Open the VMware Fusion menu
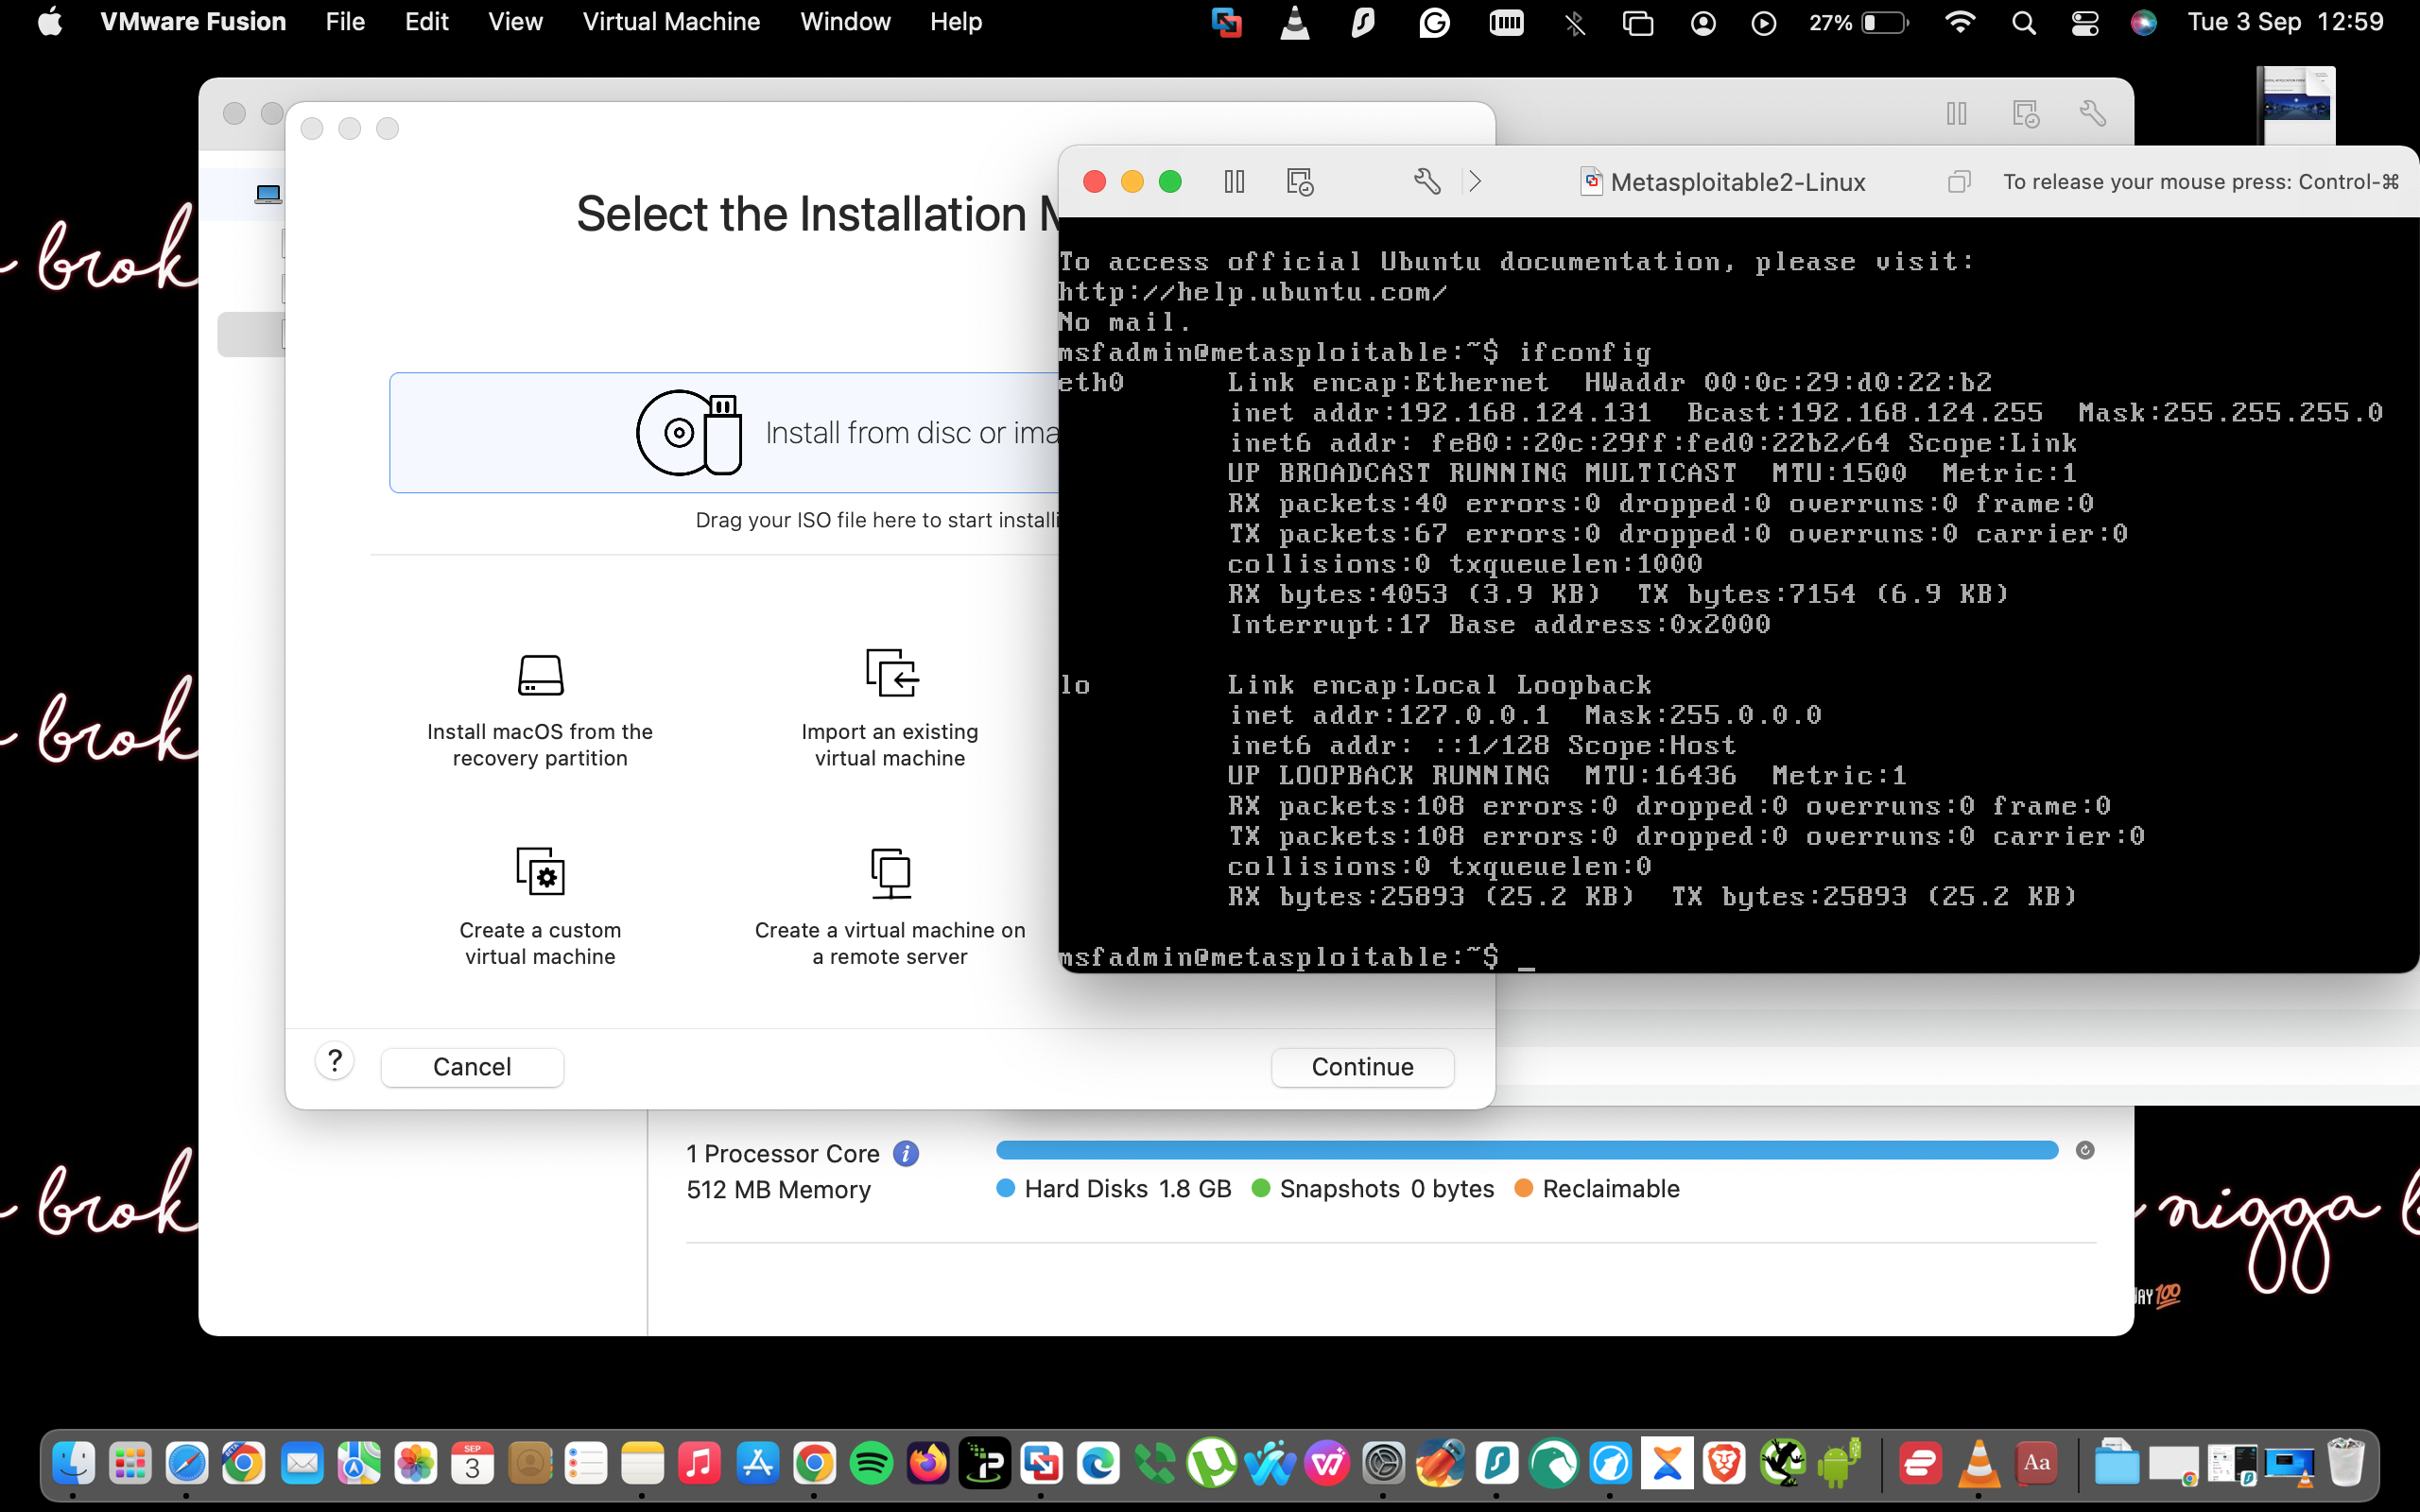Image resolution: width=2420 pixels, height=1512 pixels. (x=193, y=22)
